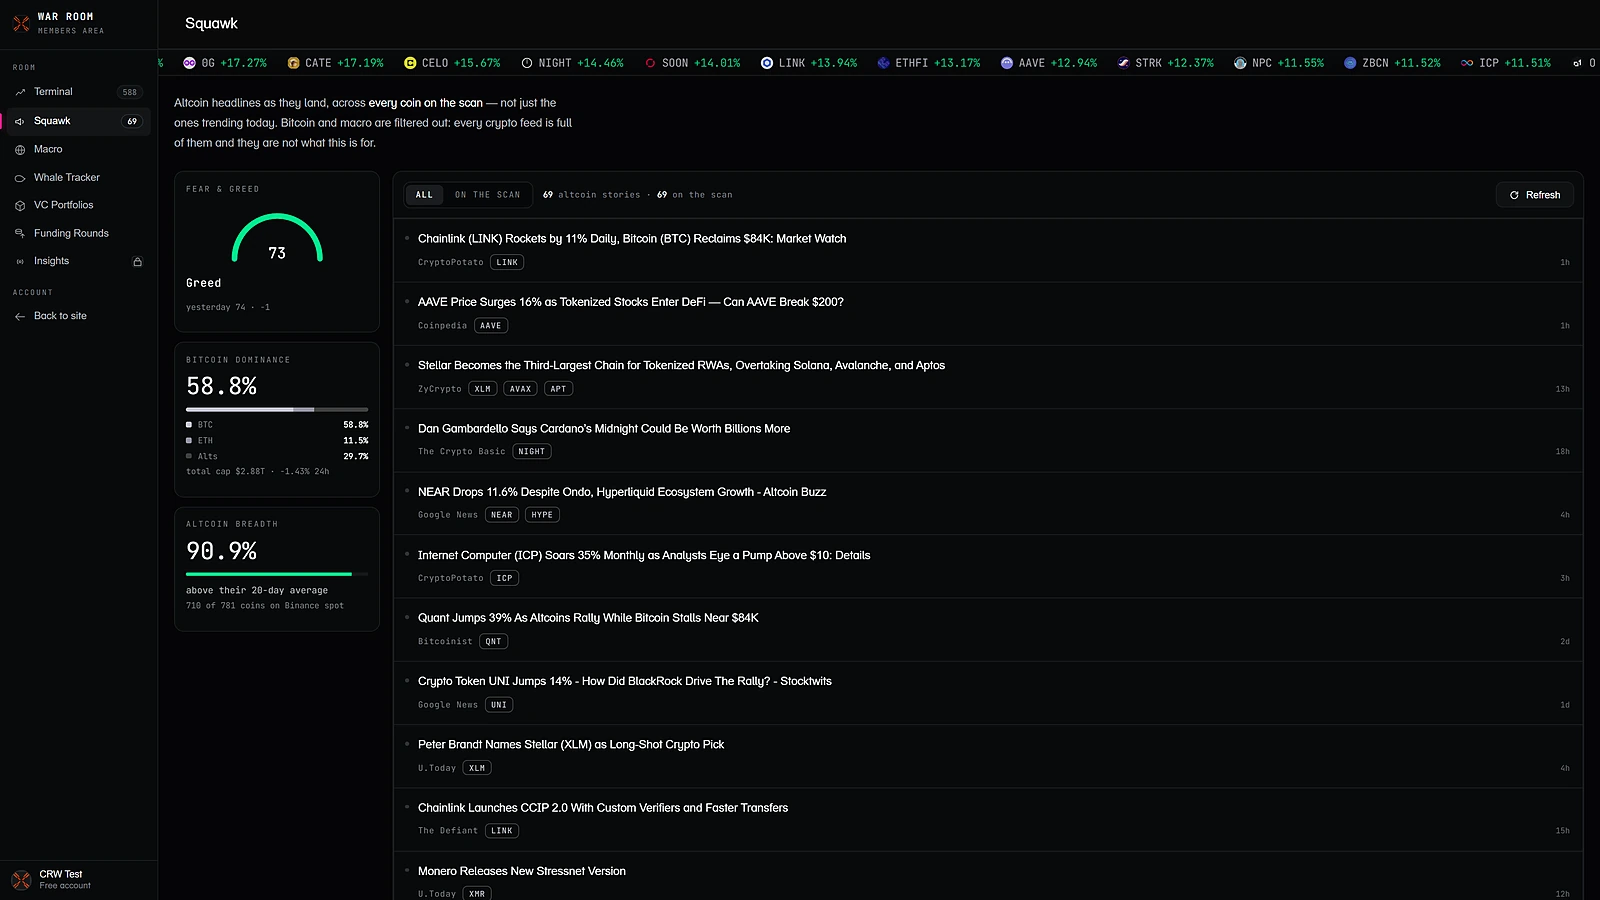
Task: Open the CRW Test account avatar
Action: pyautogui.click(x=21, y=880)
